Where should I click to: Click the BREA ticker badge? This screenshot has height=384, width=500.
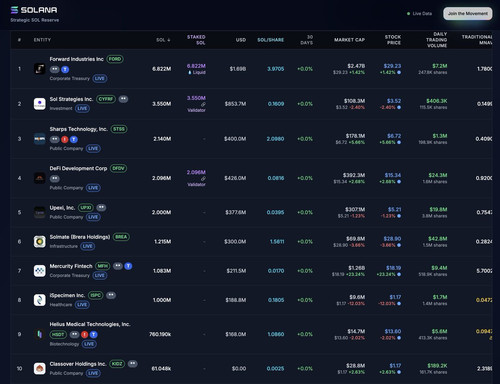121,237
